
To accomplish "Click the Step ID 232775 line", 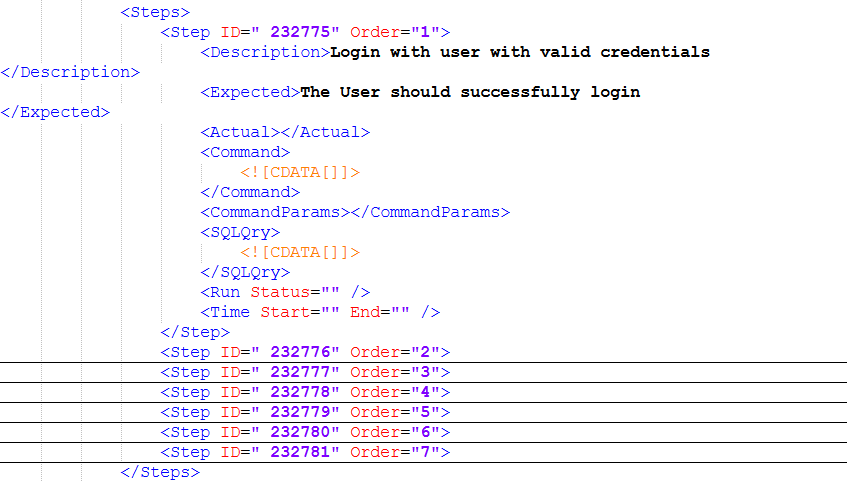I will pos(305,32).
